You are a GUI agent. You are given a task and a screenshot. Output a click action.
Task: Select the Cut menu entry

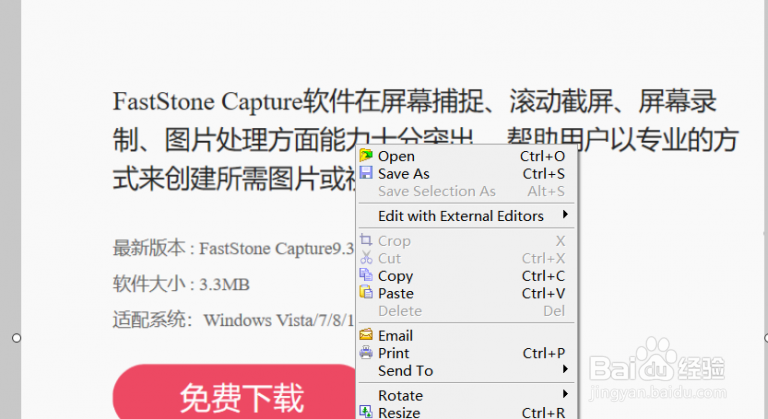click(x=466, y=258)
